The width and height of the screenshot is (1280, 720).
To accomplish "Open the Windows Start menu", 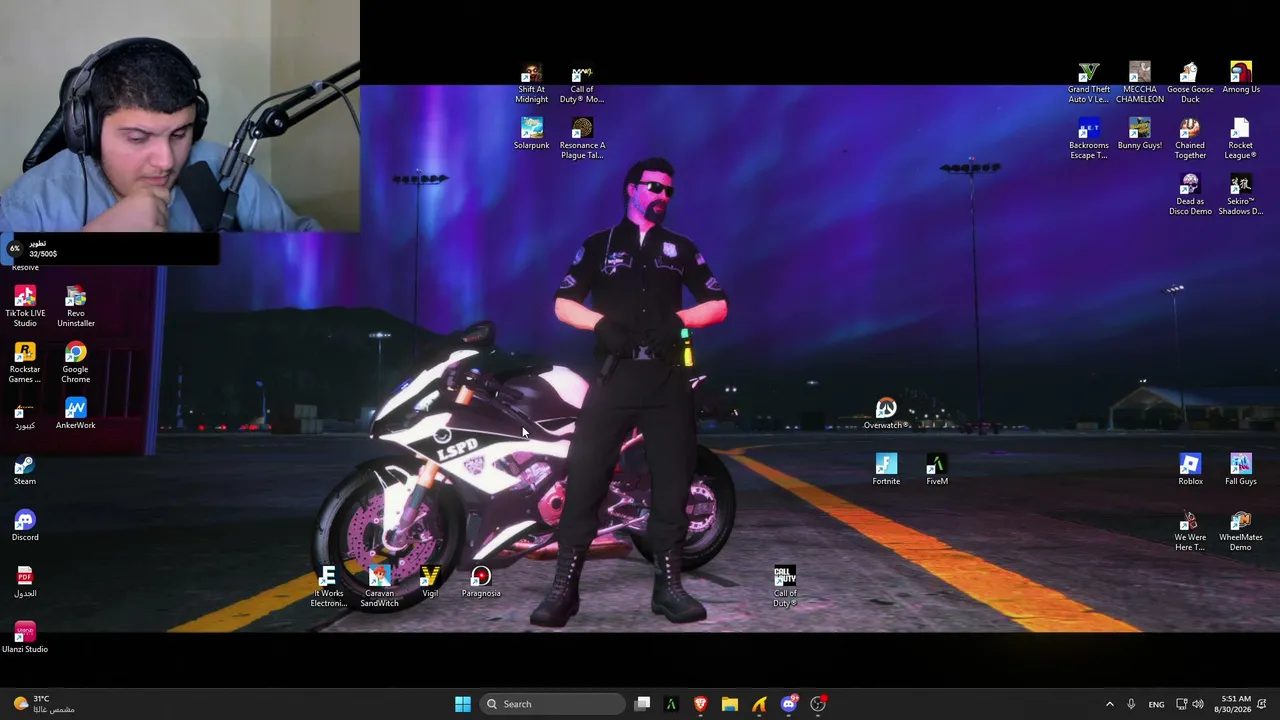I will click(x=462, y=704).
